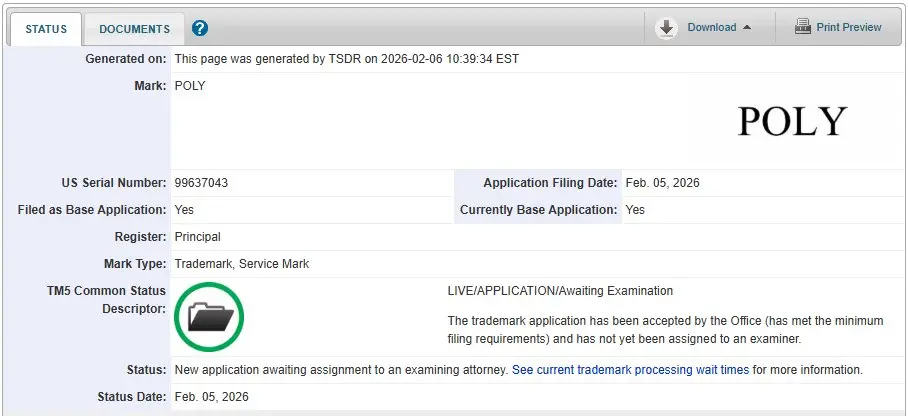Click Mark Type value Trademark, Service Mark
Image resolution: width=908 pixels, height=416 pixels.
click(242, 264)
